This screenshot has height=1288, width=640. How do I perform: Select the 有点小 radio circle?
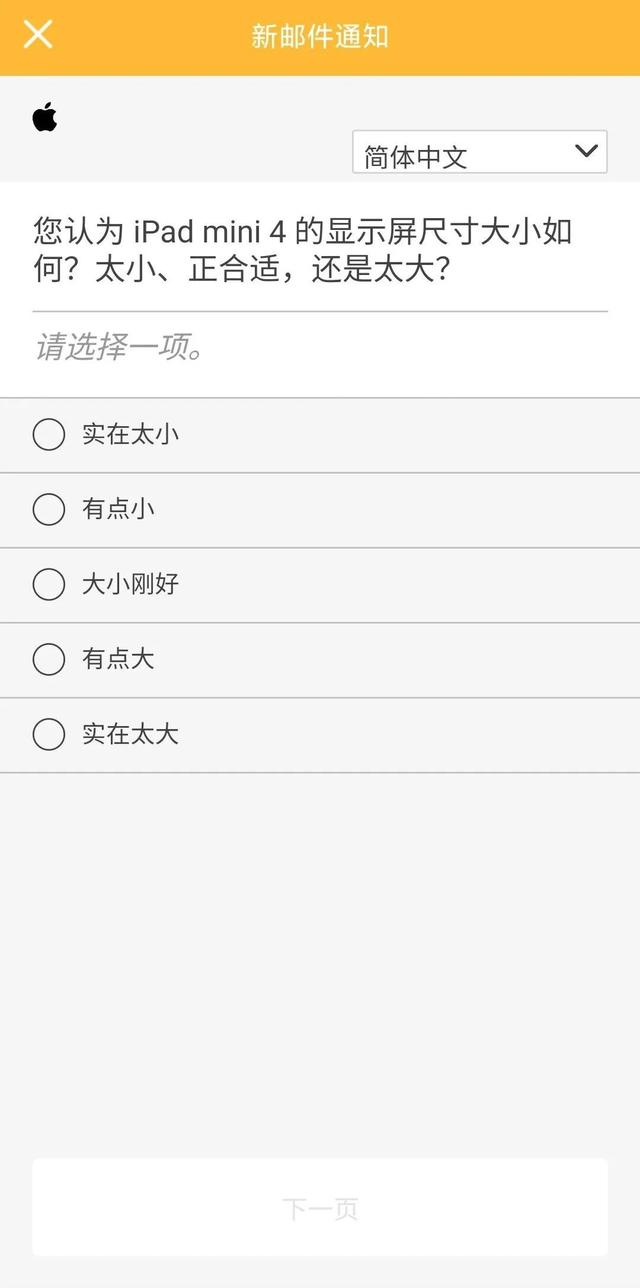click(x=49, y=510)
